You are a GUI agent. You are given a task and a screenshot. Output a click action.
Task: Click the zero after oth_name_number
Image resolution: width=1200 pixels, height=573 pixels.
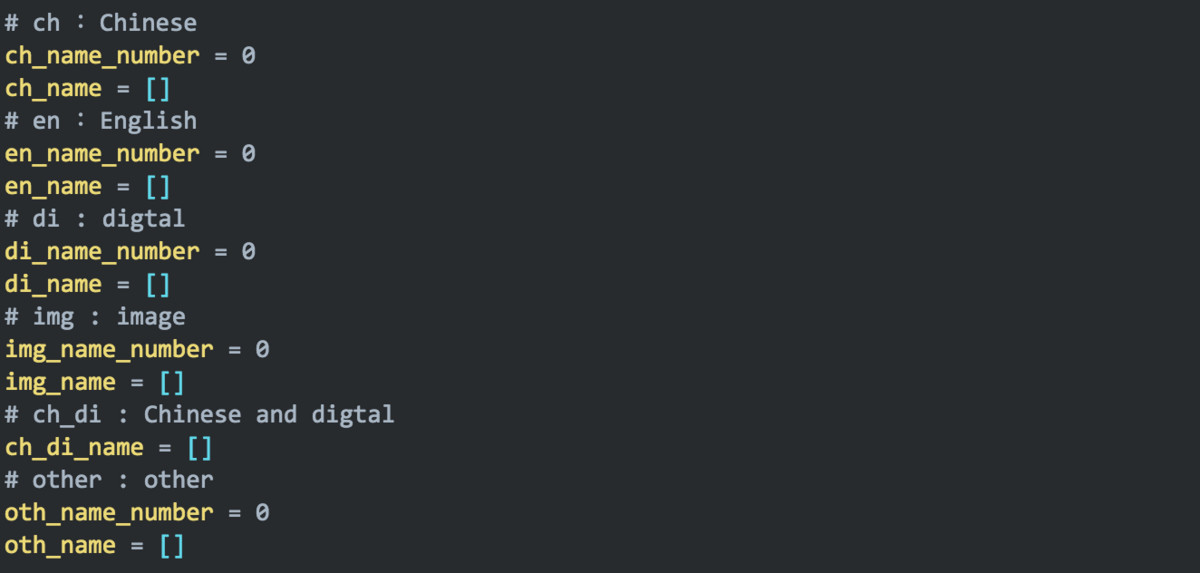click(x=262, y=513)
